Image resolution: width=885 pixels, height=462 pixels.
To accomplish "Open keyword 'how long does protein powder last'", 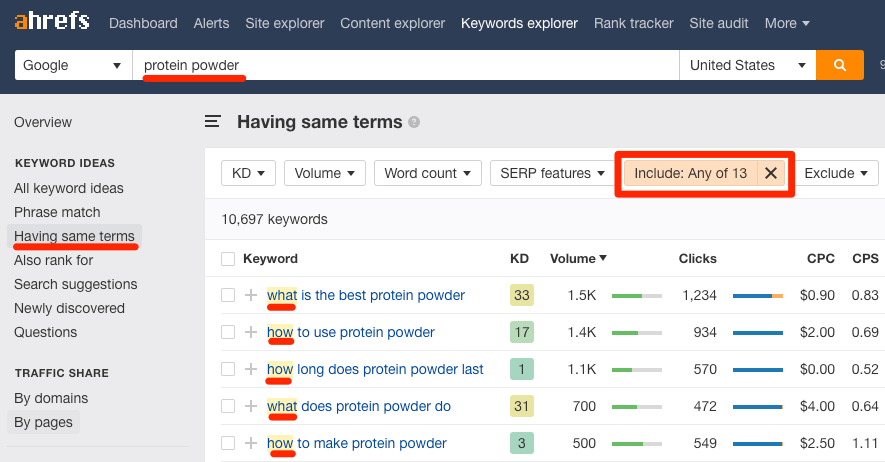I will point(375,369).
